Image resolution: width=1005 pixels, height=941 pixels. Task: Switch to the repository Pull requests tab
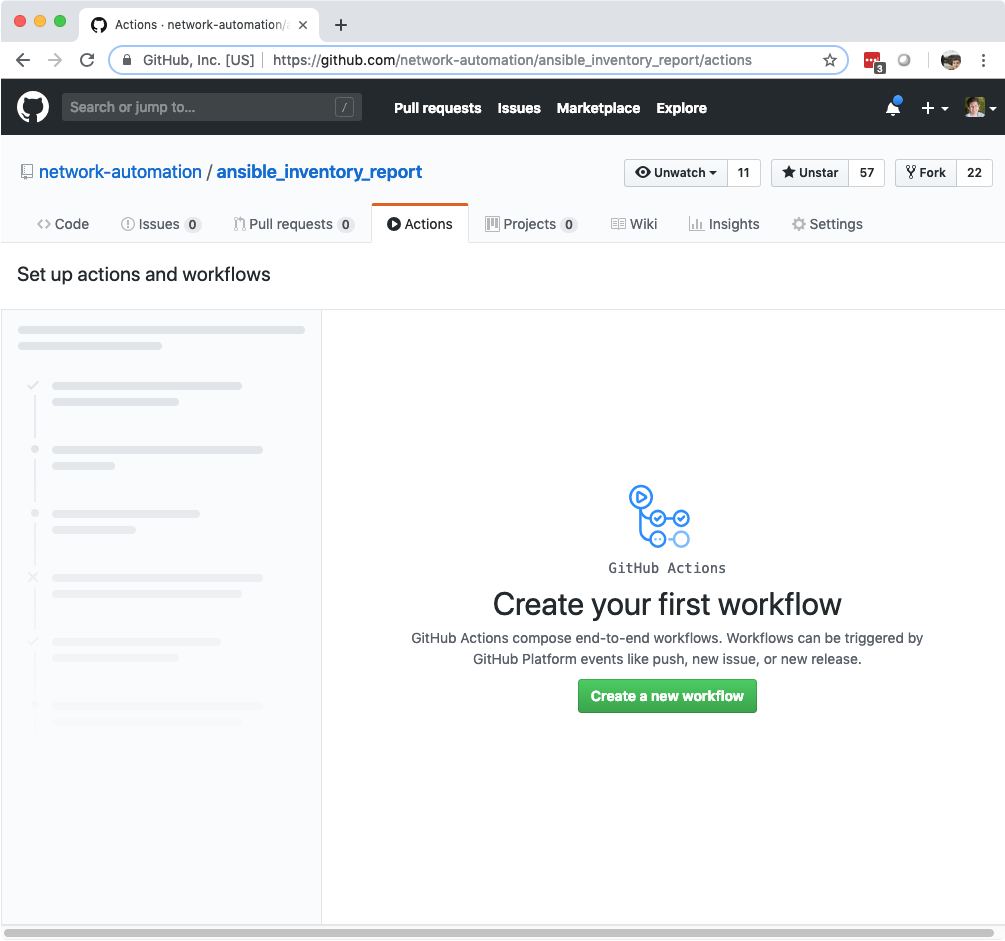(294, 224)
